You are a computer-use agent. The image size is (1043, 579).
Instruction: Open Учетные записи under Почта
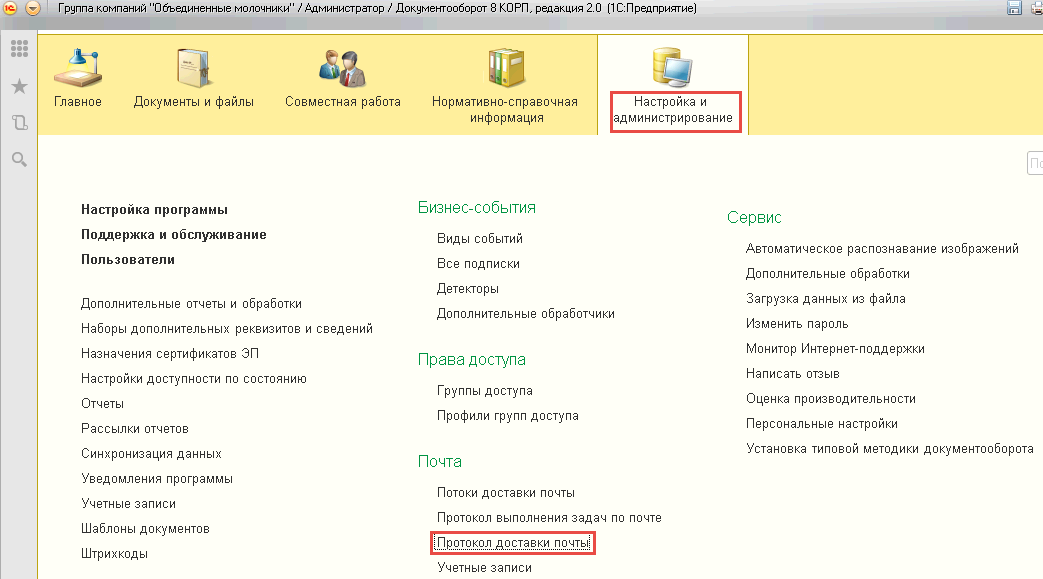click(x=484, y=568)
